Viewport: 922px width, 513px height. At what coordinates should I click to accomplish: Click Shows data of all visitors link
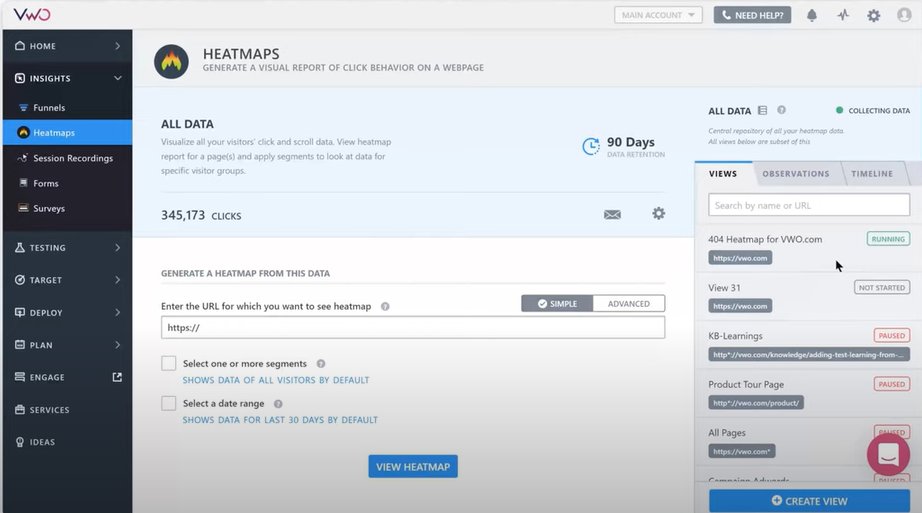(276, 380)
